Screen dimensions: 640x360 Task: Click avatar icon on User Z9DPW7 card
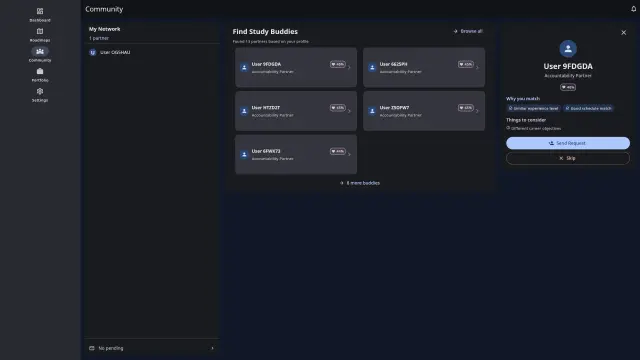[x=372, y=111]
